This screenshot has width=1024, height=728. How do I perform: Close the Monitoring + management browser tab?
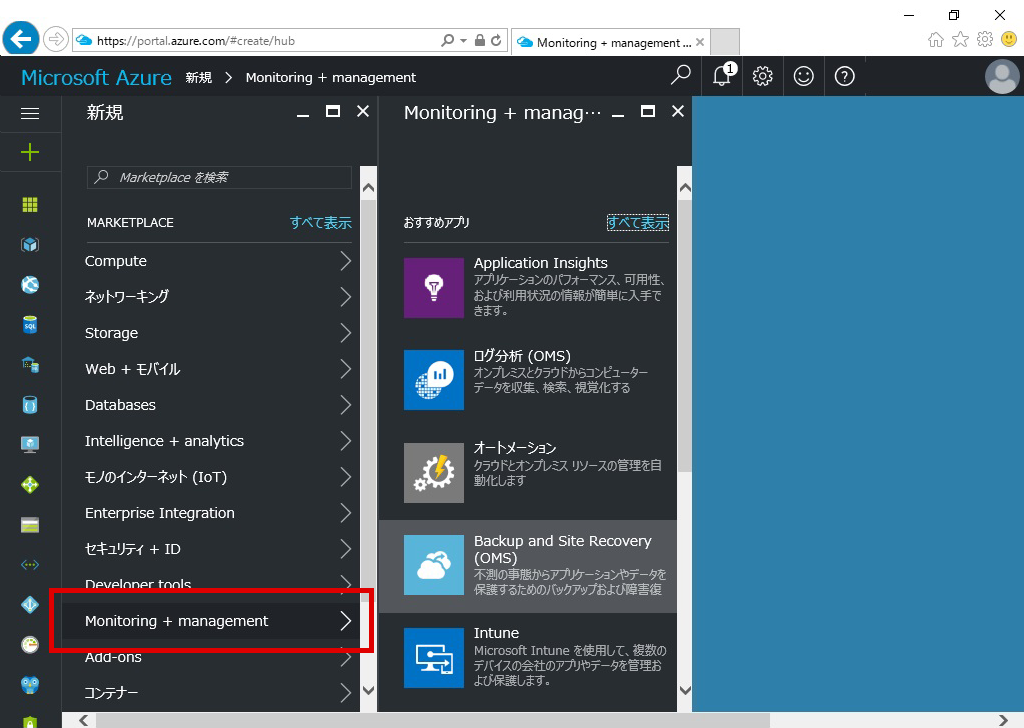pyautogui.click(x=700, y=42)
